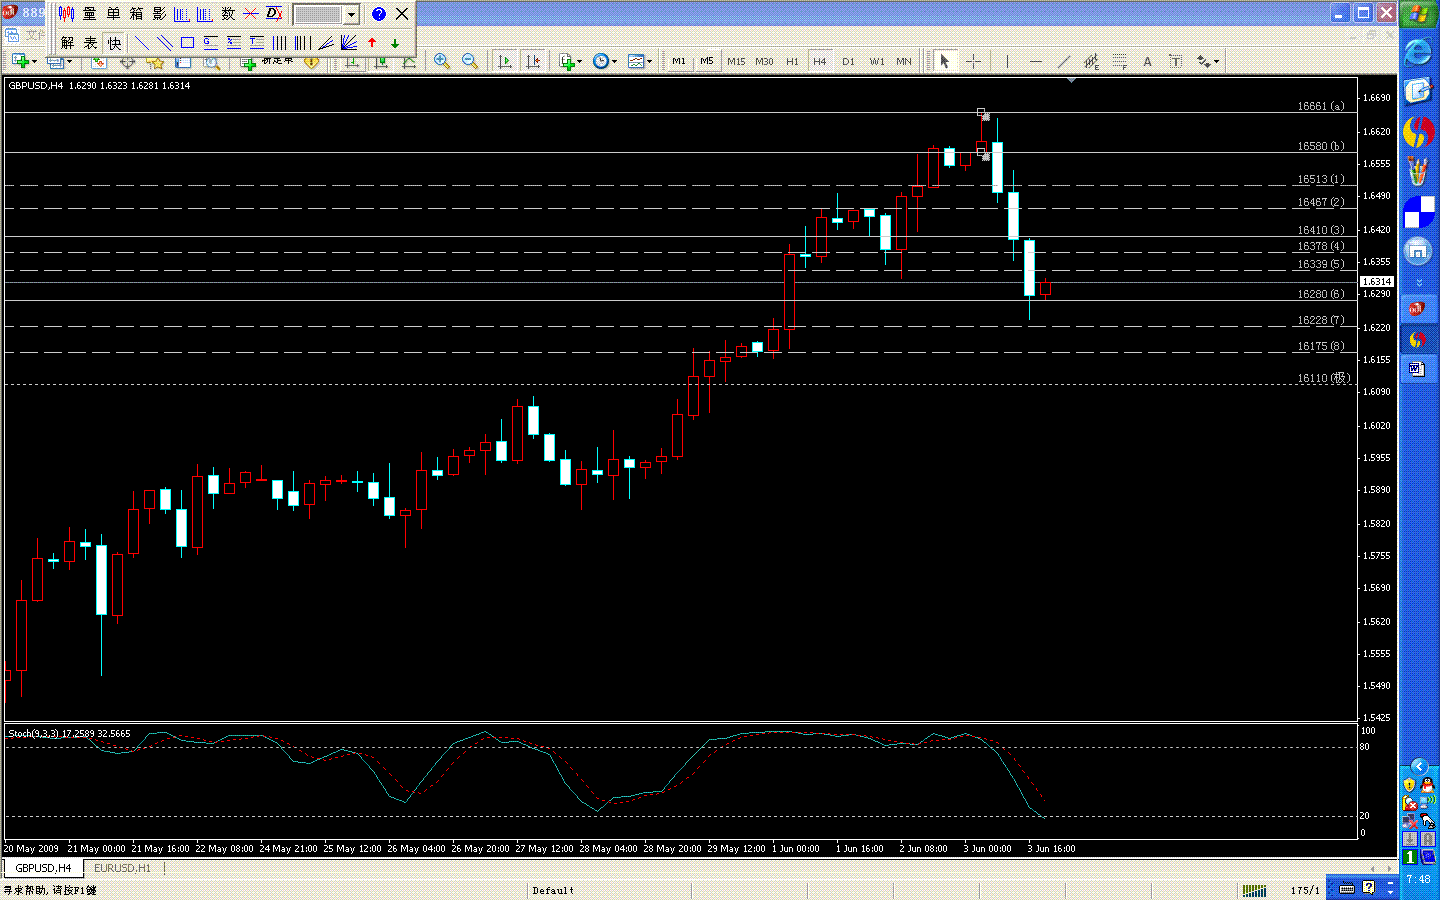The height and width of the screenshot is (900, 1440).
Task: Switch chart to M1 timeframe
Action: tap(679, 62)
